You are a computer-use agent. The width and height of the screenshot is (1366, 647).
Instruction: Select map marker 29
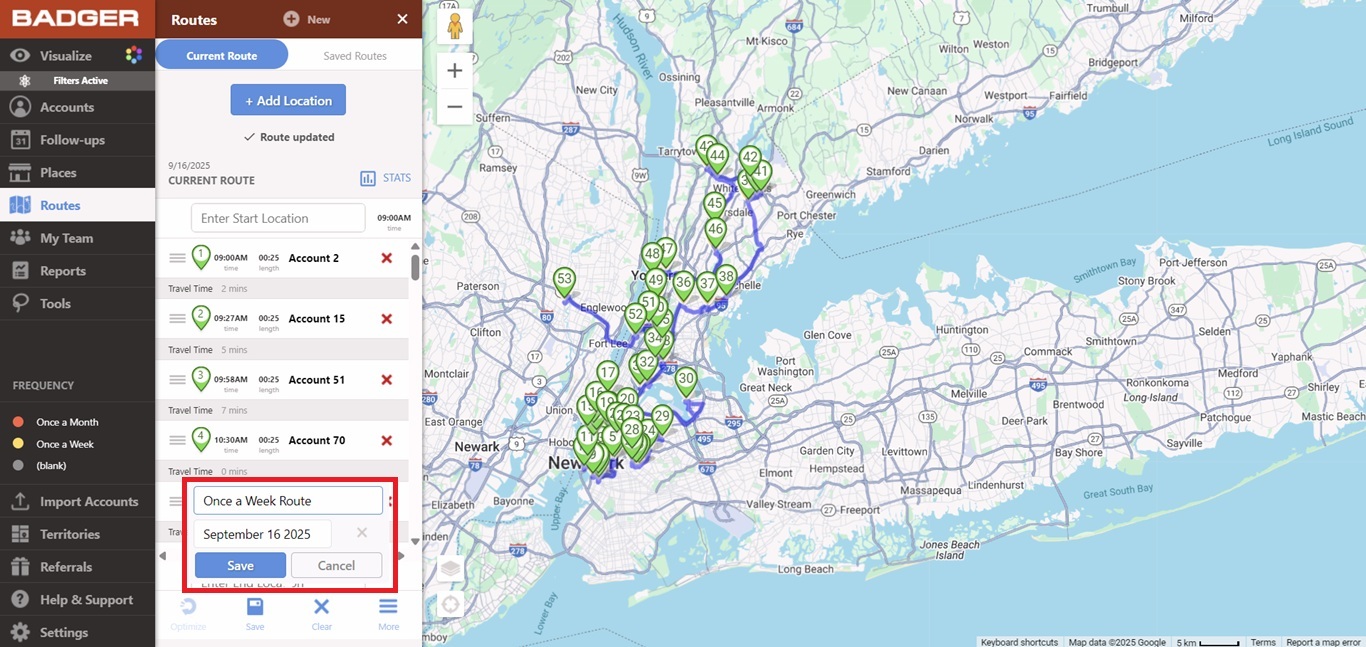pyautogui.click(x=662, y=418)
